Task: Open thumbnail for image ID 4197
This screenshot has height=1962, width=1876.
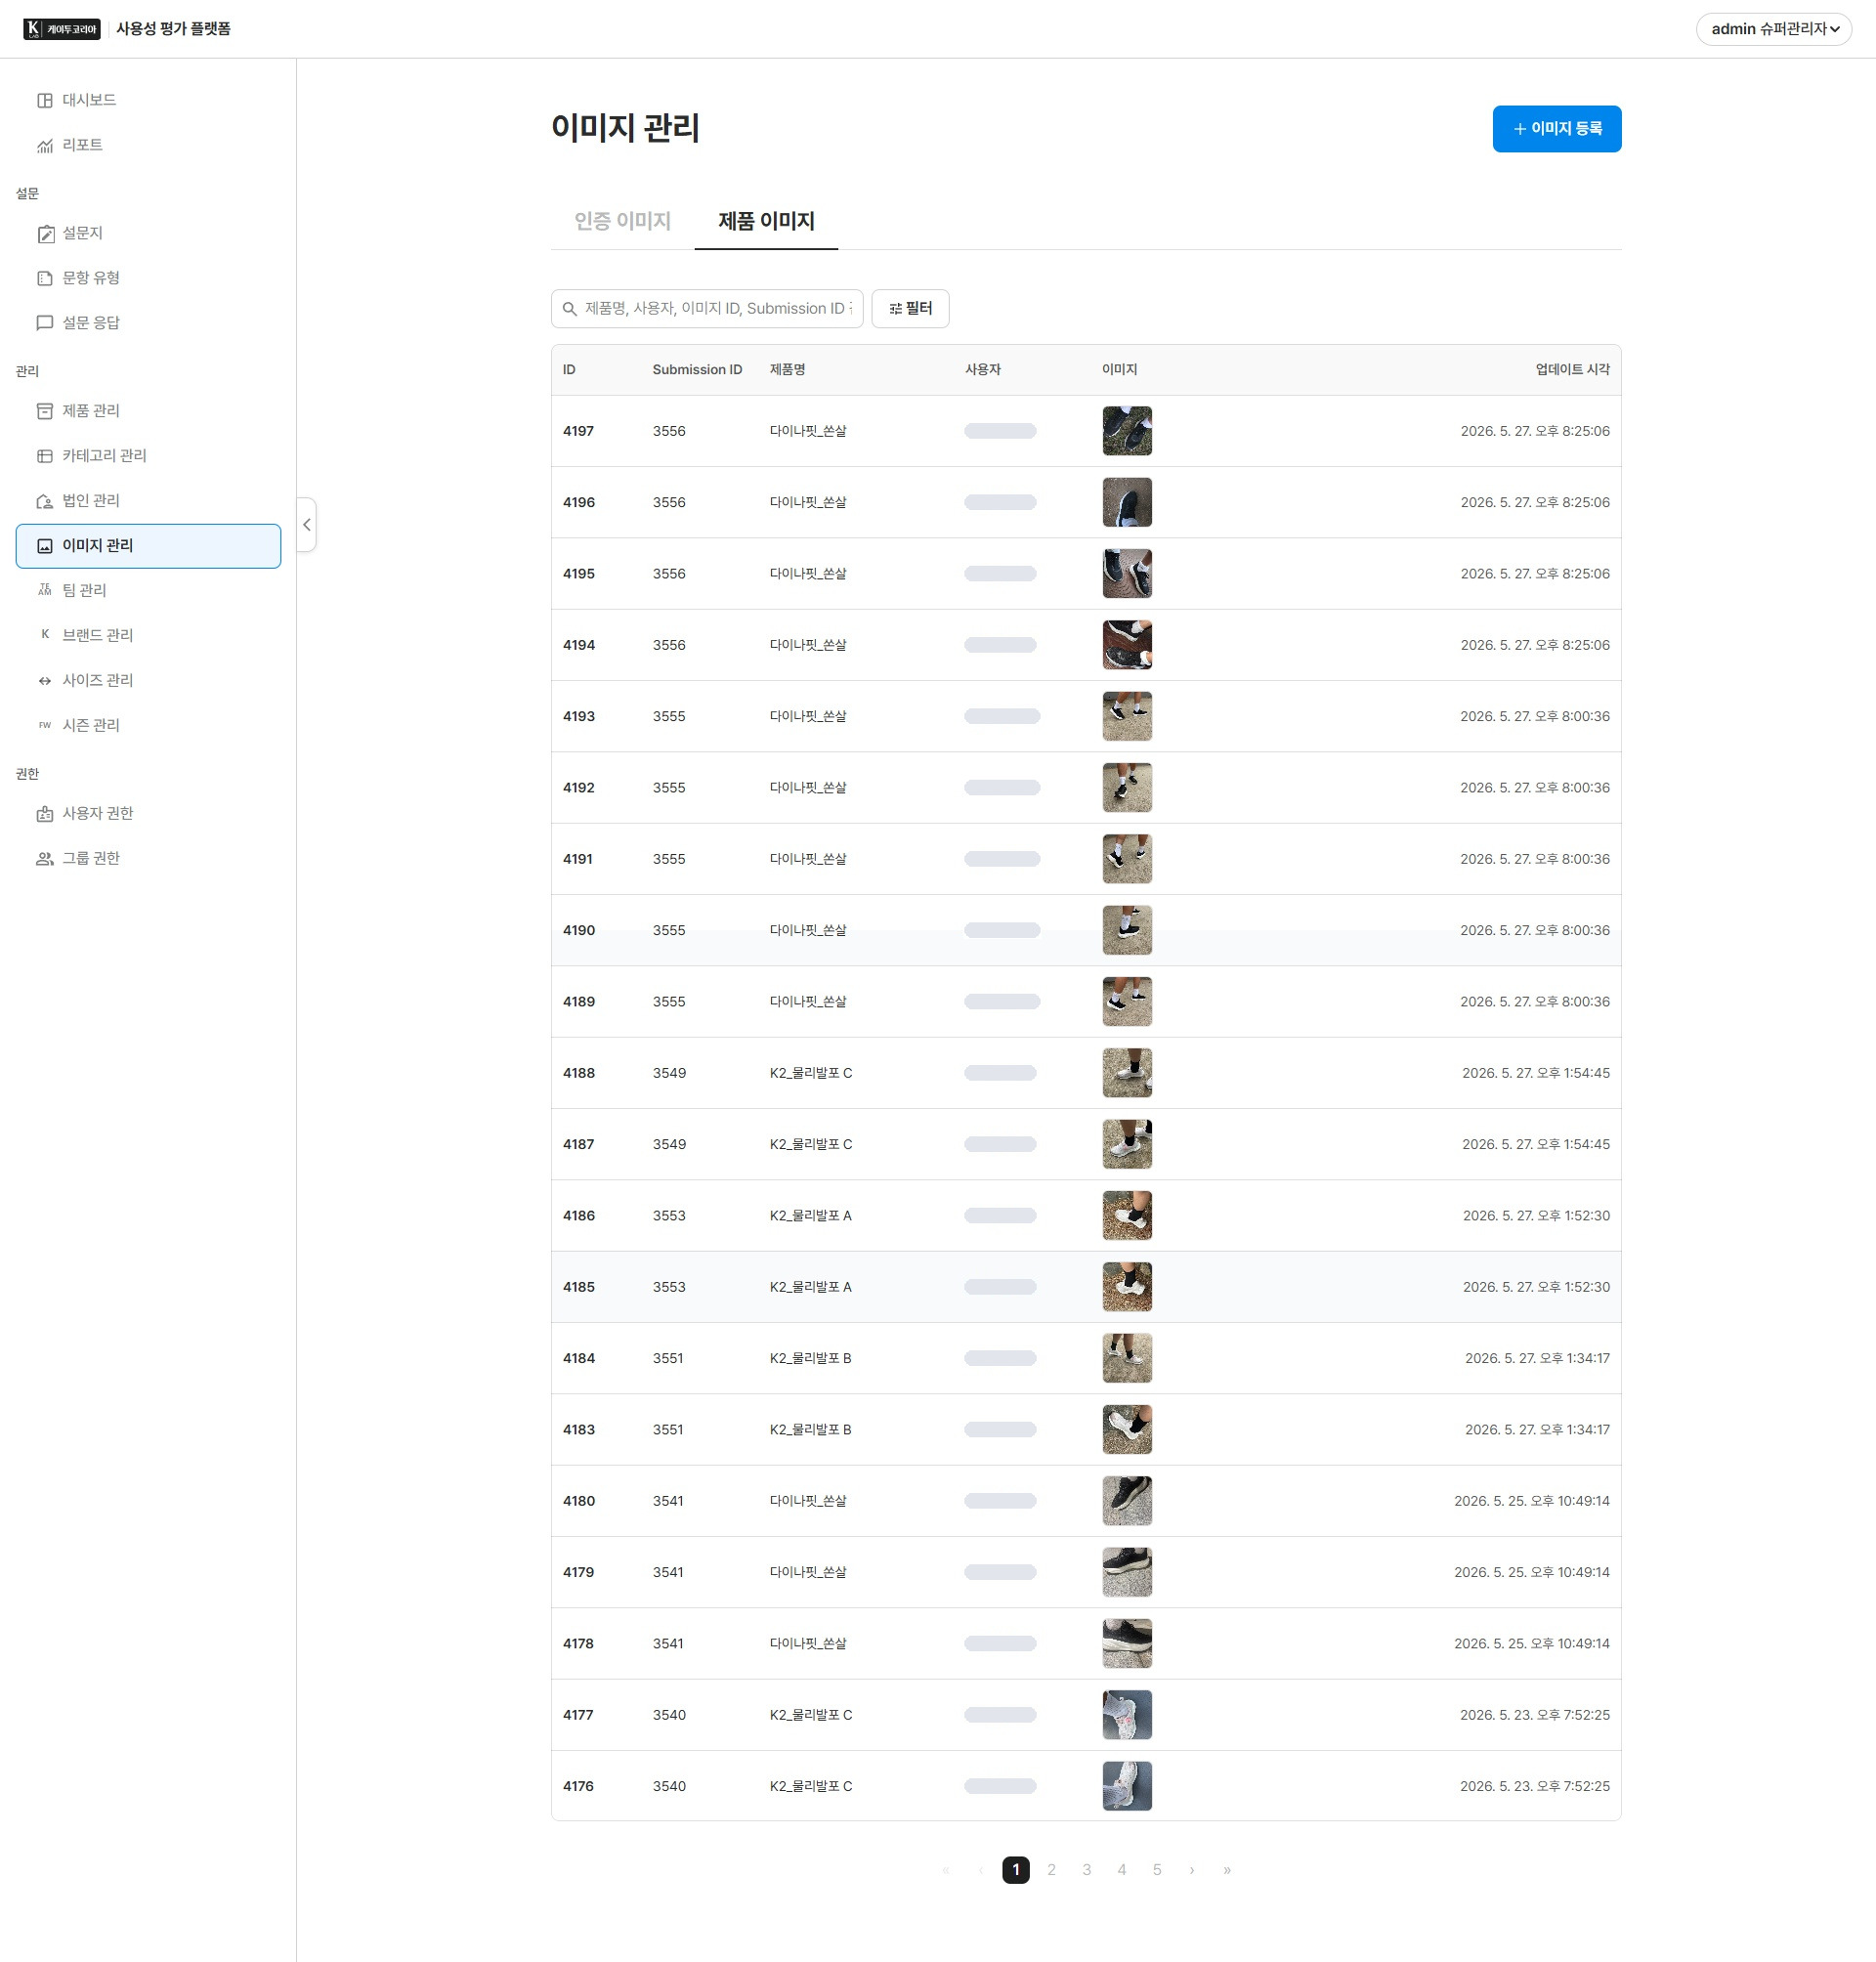Action: (x=1127, y=431)
